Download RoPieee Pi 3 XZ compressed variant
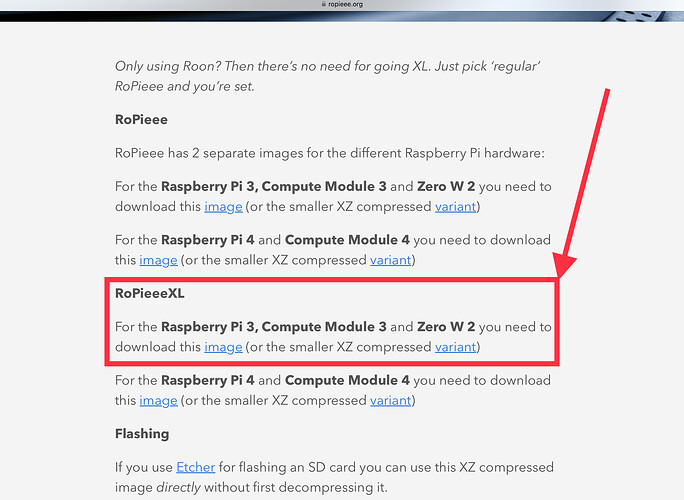This screenshot has width=684, height=500. tap(455, 206)
